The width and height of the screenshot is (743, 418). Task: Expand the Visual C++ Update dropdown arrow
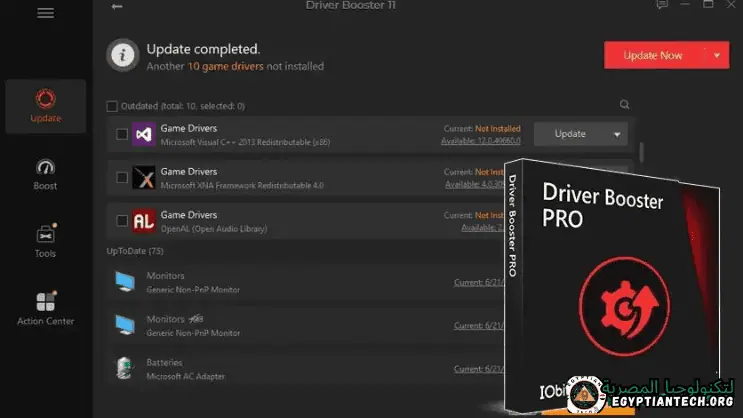(617, 135)
